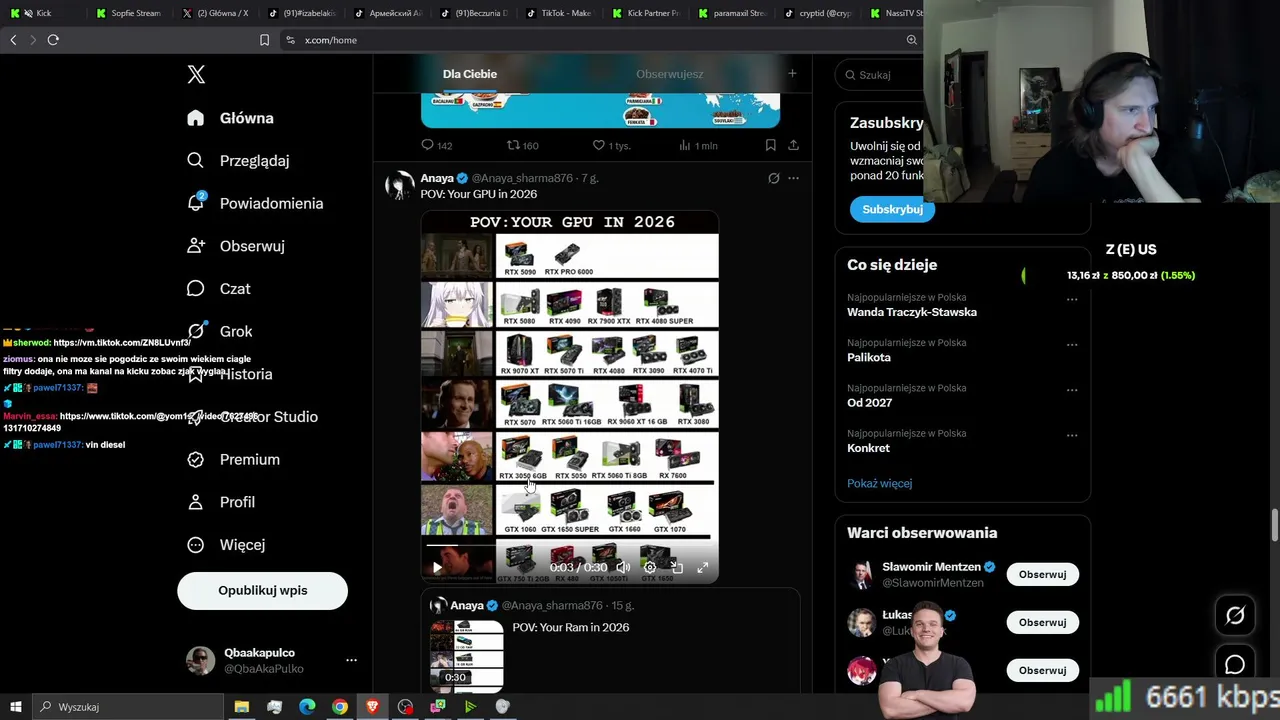Bookmark this page in the address bar
This screenshot has height=720, width=1280.
pyautogui.click(x=264, y=40)
